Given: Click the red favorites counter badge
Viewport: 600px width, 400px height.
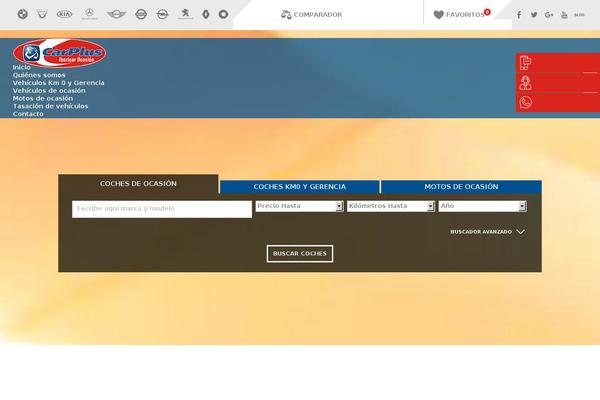Looking at the screenshot, I should click(x=487, y=12).
